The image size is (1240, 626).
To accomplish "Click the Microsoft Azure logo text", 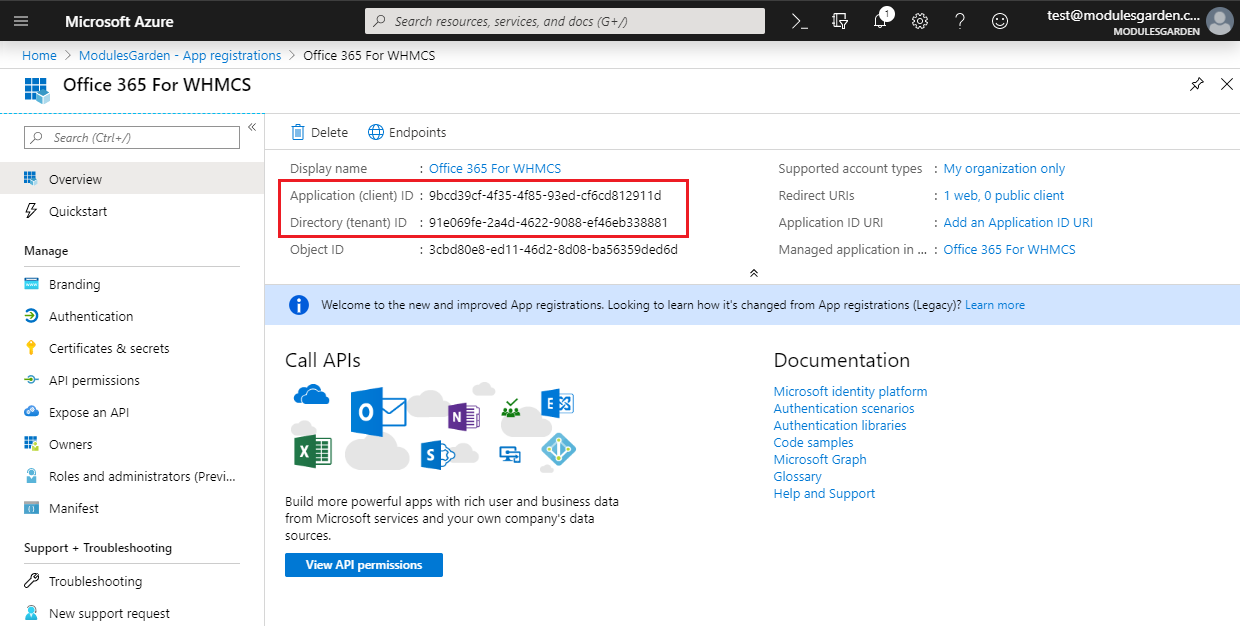I will click(x=119, y=21).
